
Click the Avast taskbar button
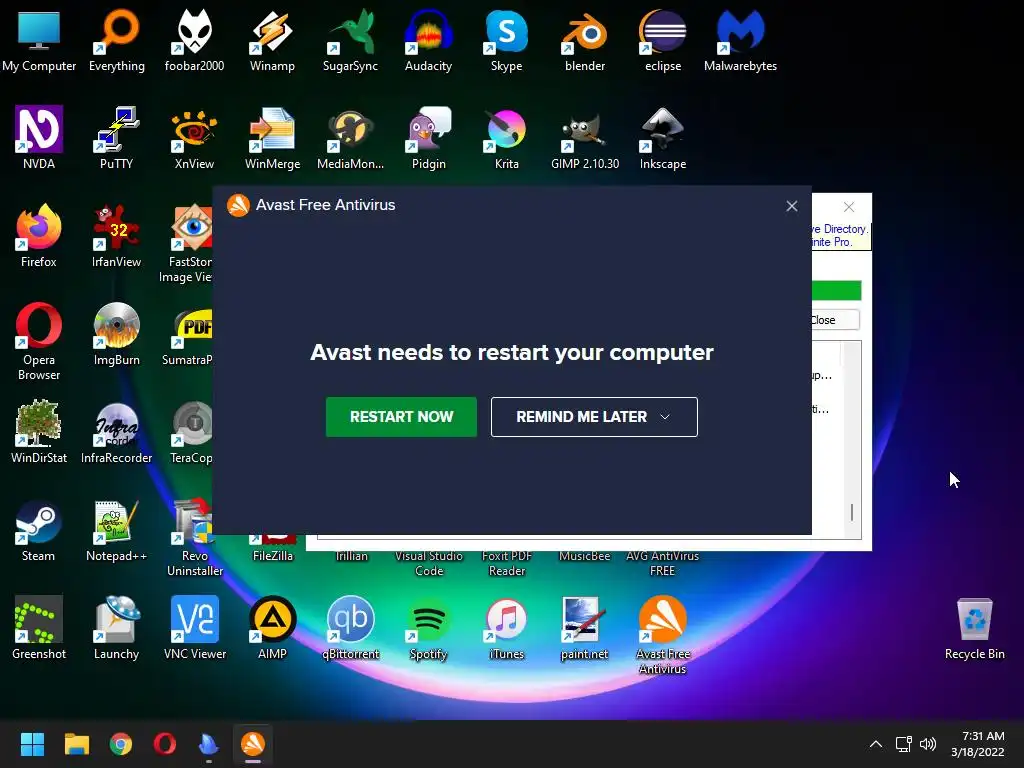[253, 744]
